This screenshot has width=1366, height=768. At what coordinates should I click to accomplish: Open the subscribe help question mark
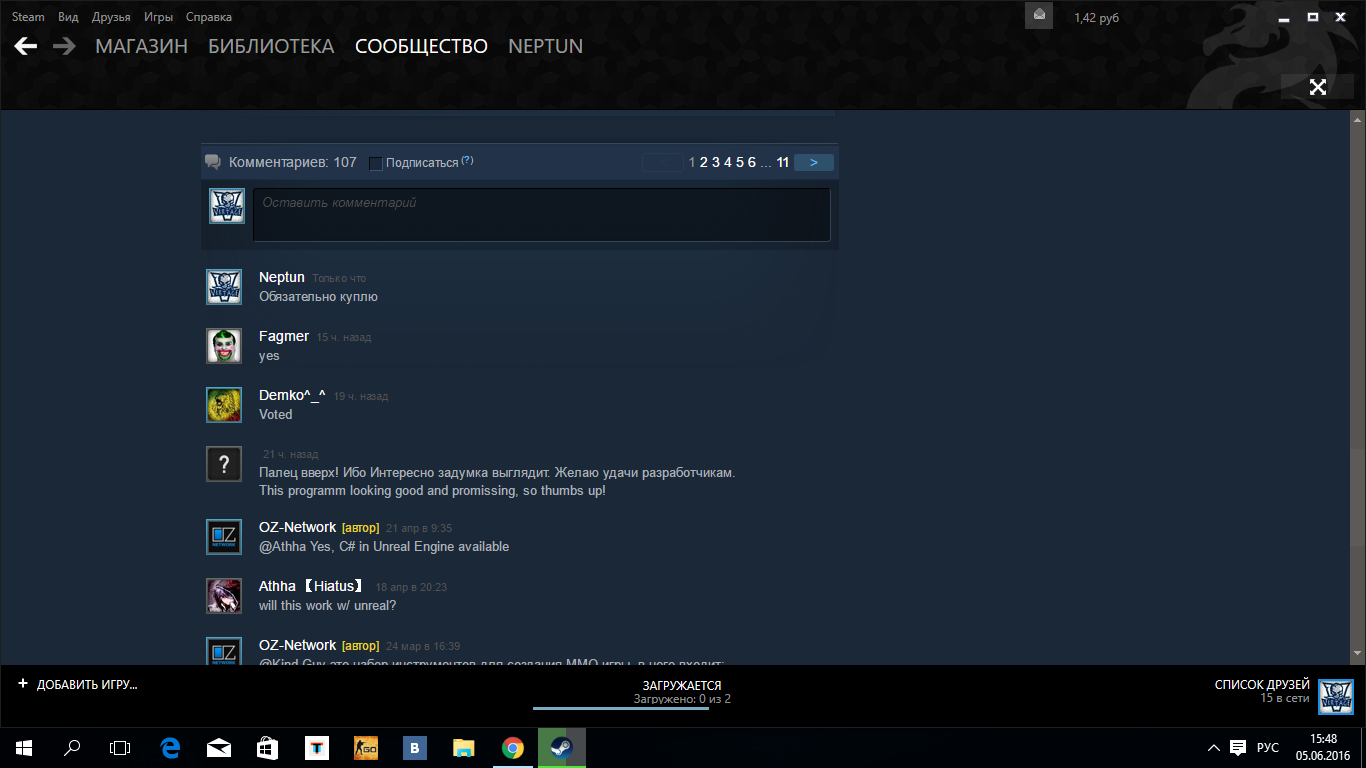pyautogui.click(x=467, y=161)
